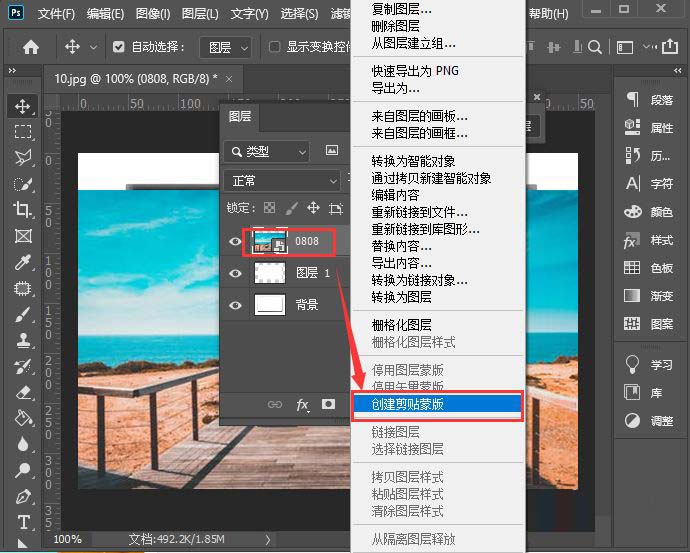Screen dimensions: 690x553
Task: Select the History Brush tool
Action: point(22,366)
